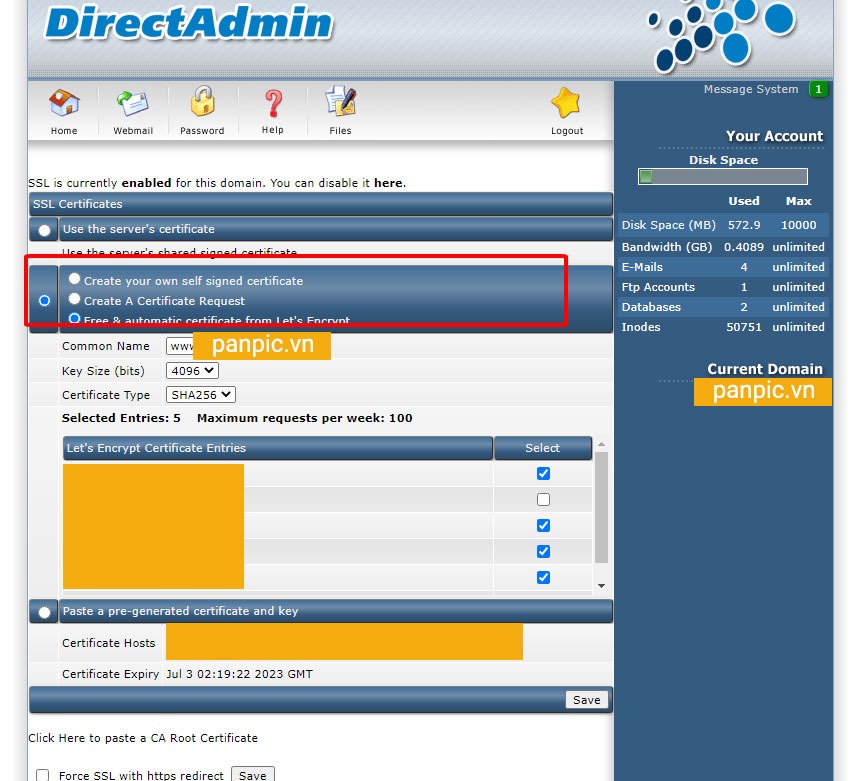Check the unchecked second Let's Encrypt entry
Screen dimensions: 858x781
pos(543,499)
